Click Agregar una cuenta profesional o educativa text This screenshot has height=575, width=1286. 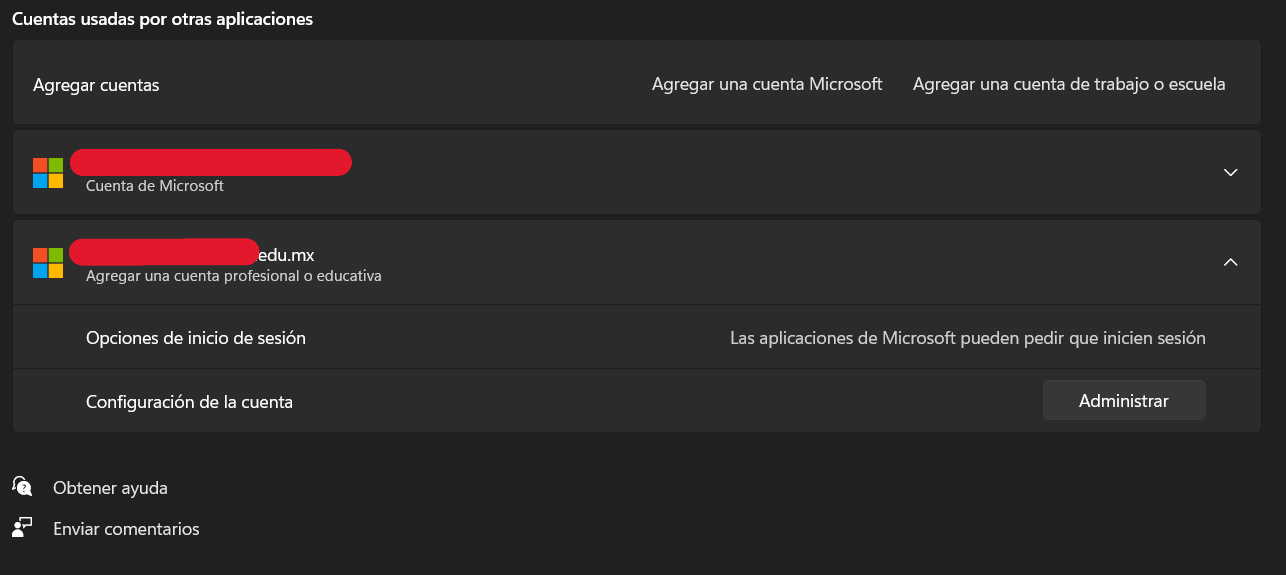coord(234,276)
